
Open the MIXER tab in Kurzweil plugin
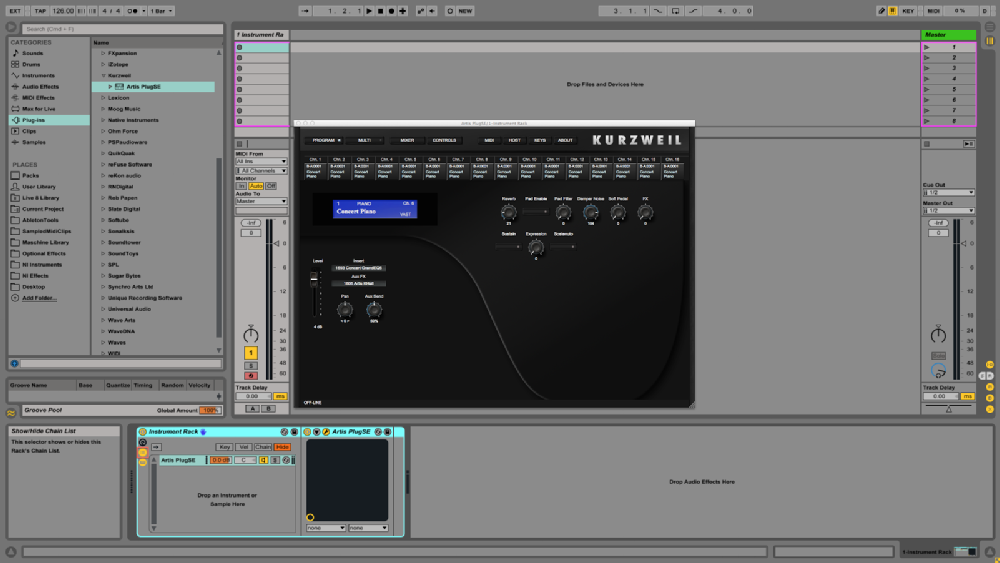coord(407,140)
